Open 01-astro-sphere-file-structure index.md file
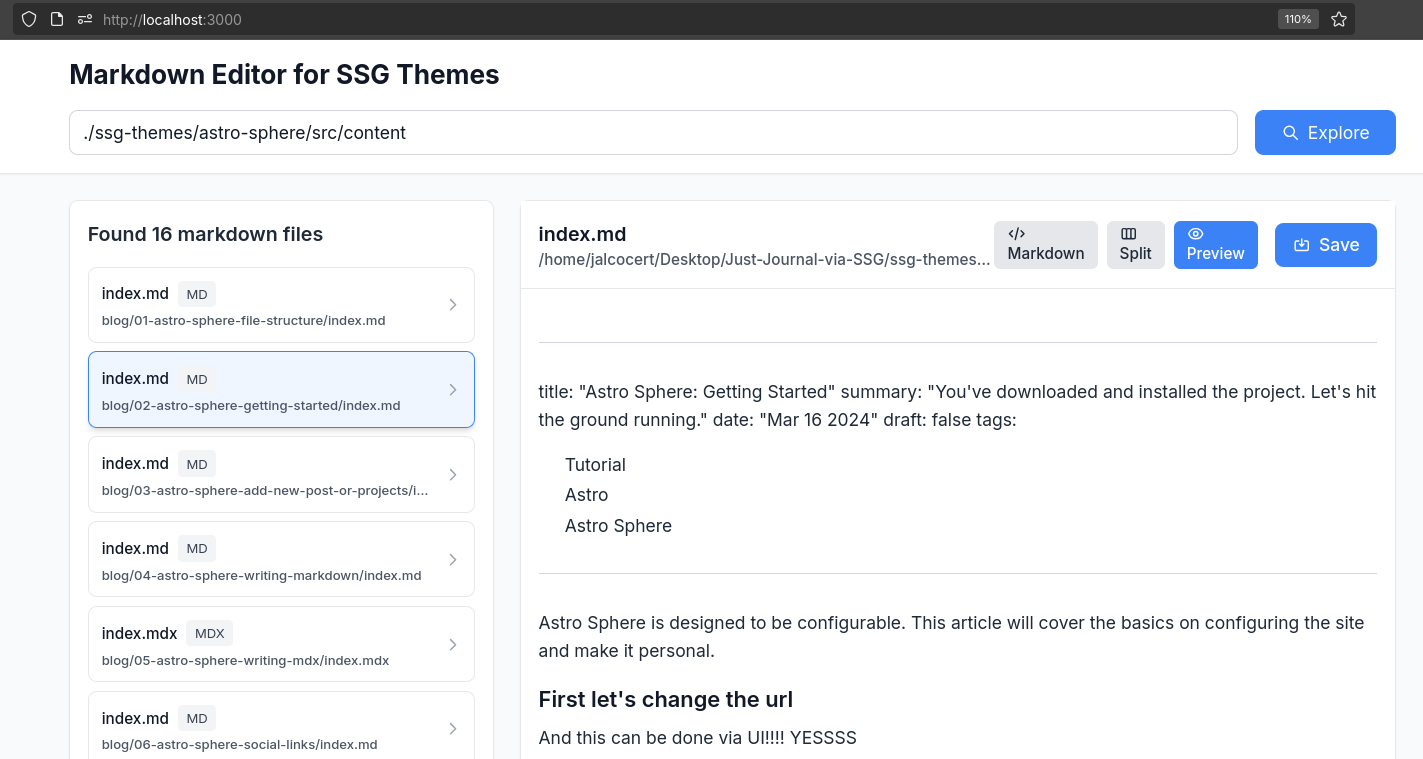 pyautogui.click(x=281, y=305)
